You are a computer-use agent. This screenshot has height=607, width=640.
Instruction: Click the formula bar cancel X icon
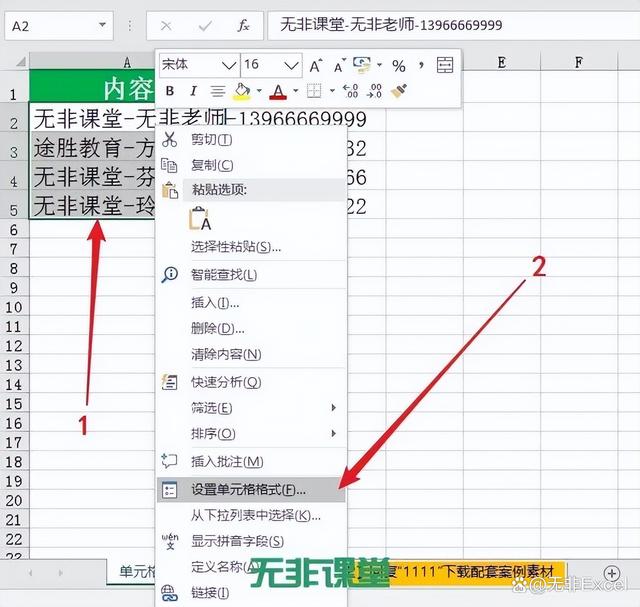(x=166, y=26)
